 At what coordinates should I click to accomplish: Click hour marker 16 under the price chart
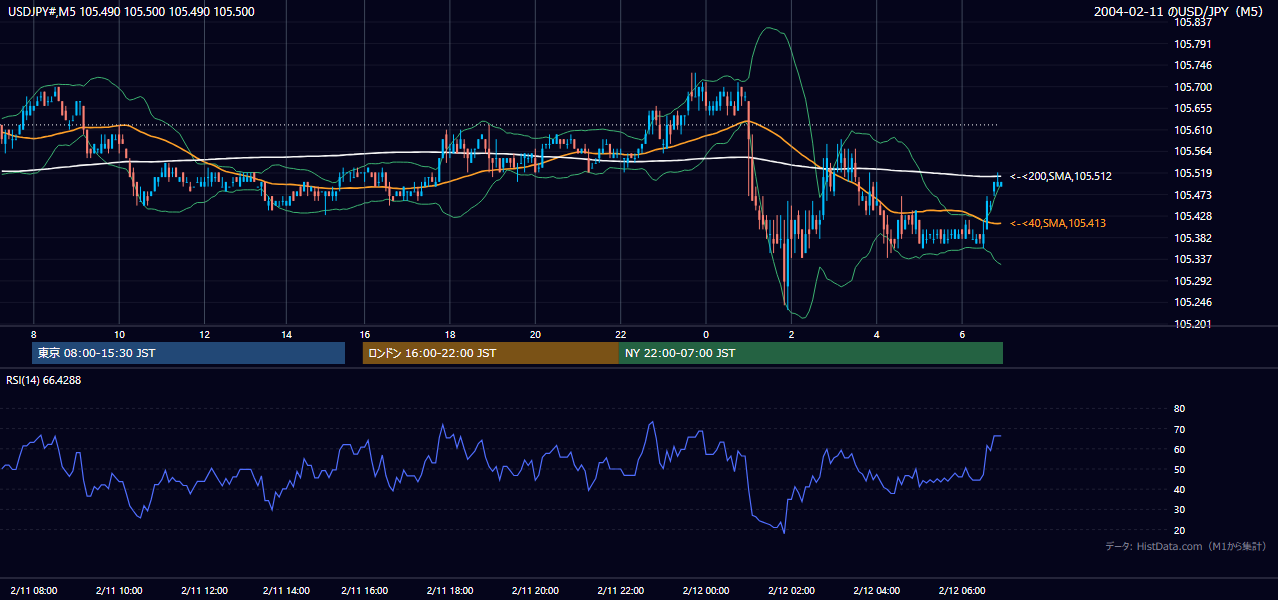tap(365, 334)
